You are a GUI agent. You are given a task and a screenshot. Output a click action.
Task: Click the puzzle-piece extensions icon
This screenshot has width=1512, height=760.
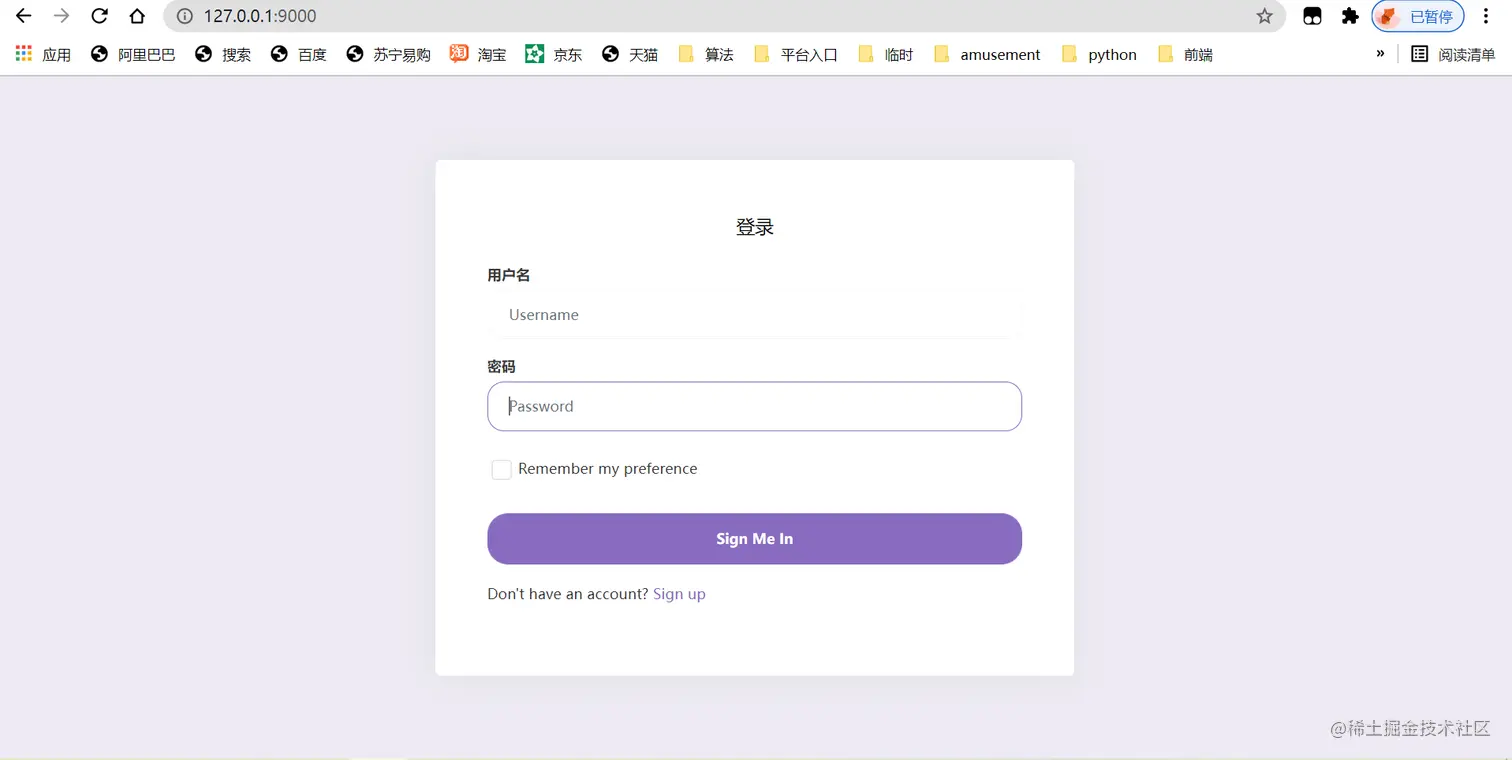(1350, 16)
